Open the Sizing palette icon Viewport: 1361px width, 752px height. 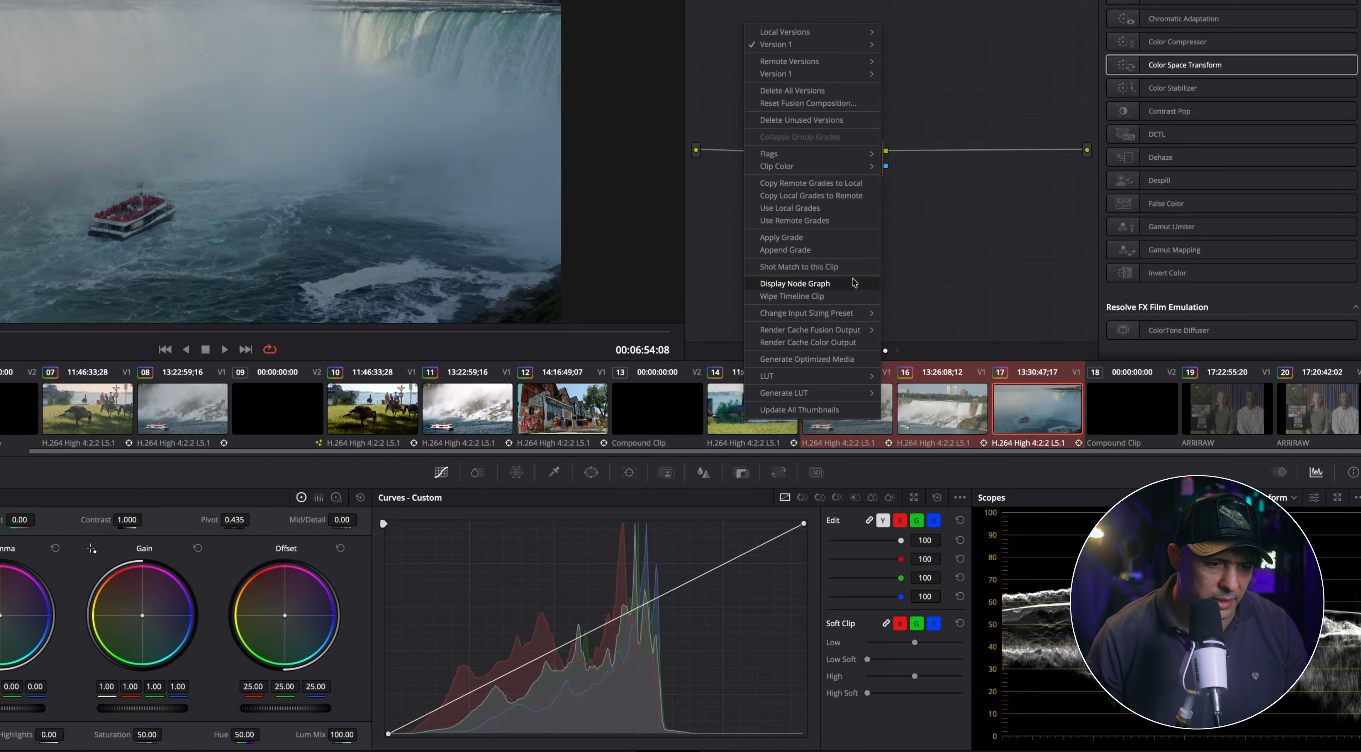pyautogui.click(x=778, y=472)
